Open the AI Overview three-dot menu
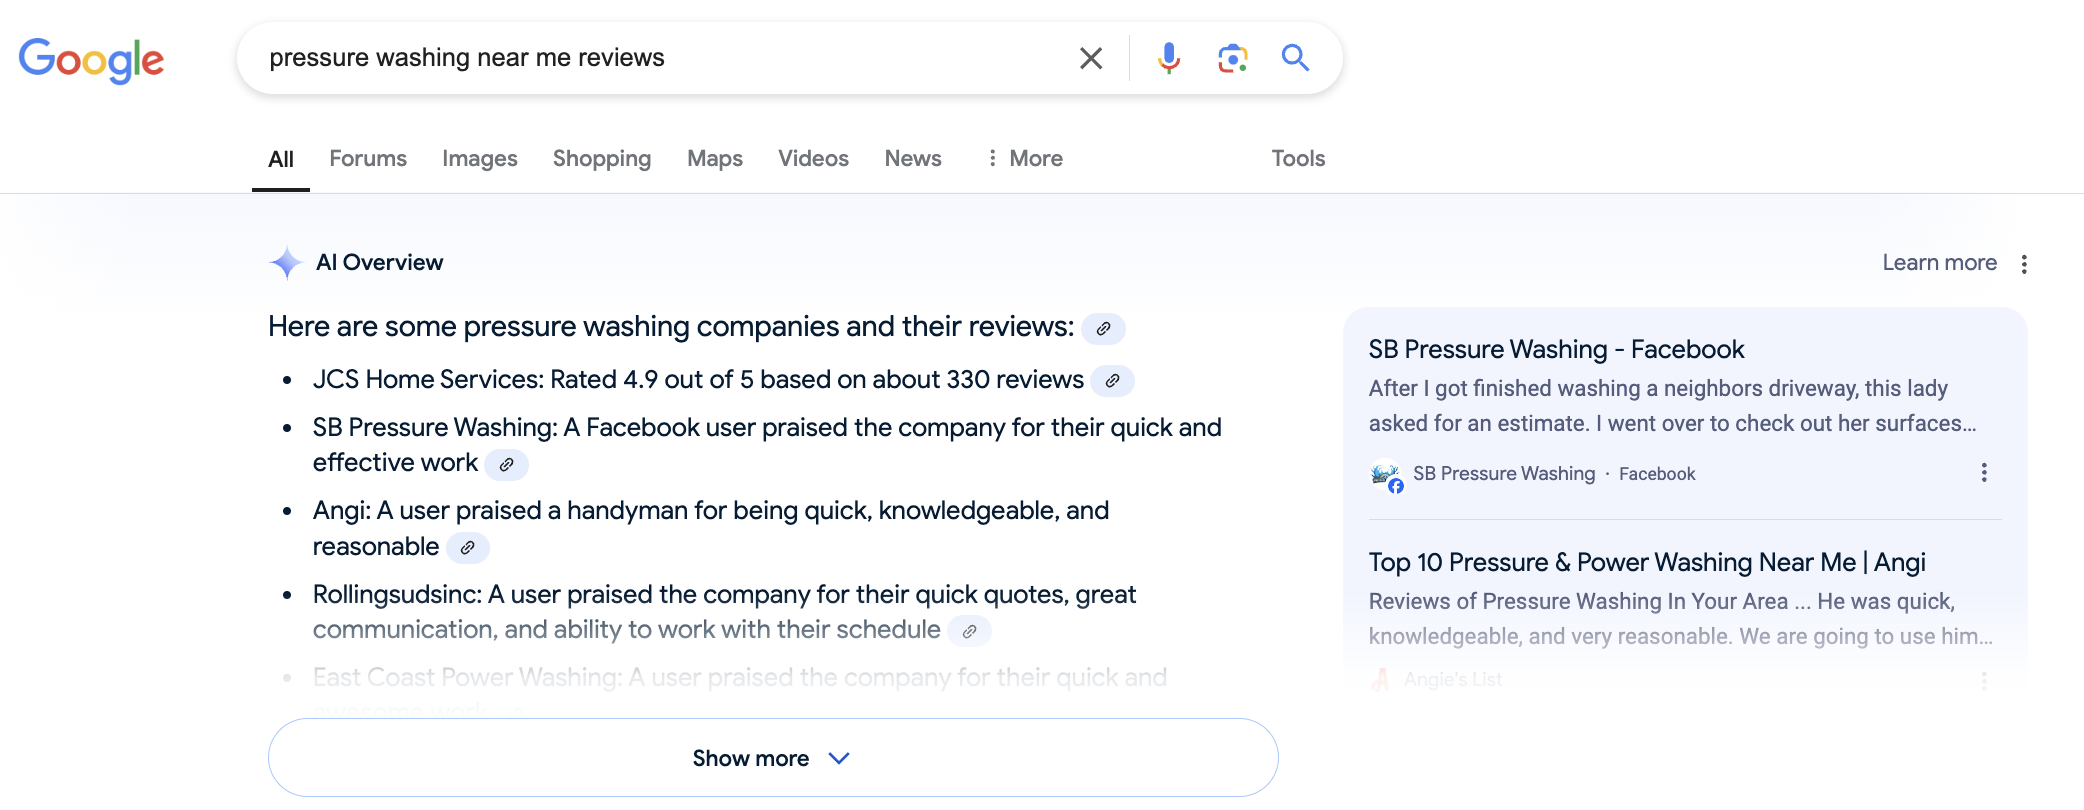2084x810 pixels. point(2024,264)
